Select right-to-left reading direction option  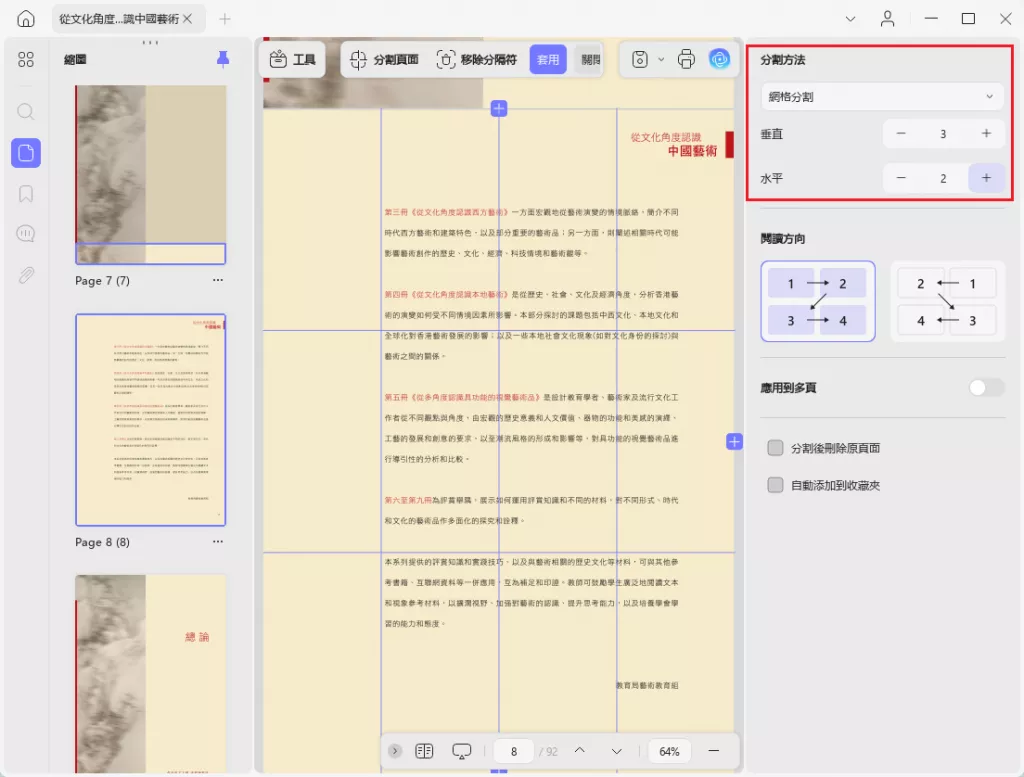coord(947,302)
